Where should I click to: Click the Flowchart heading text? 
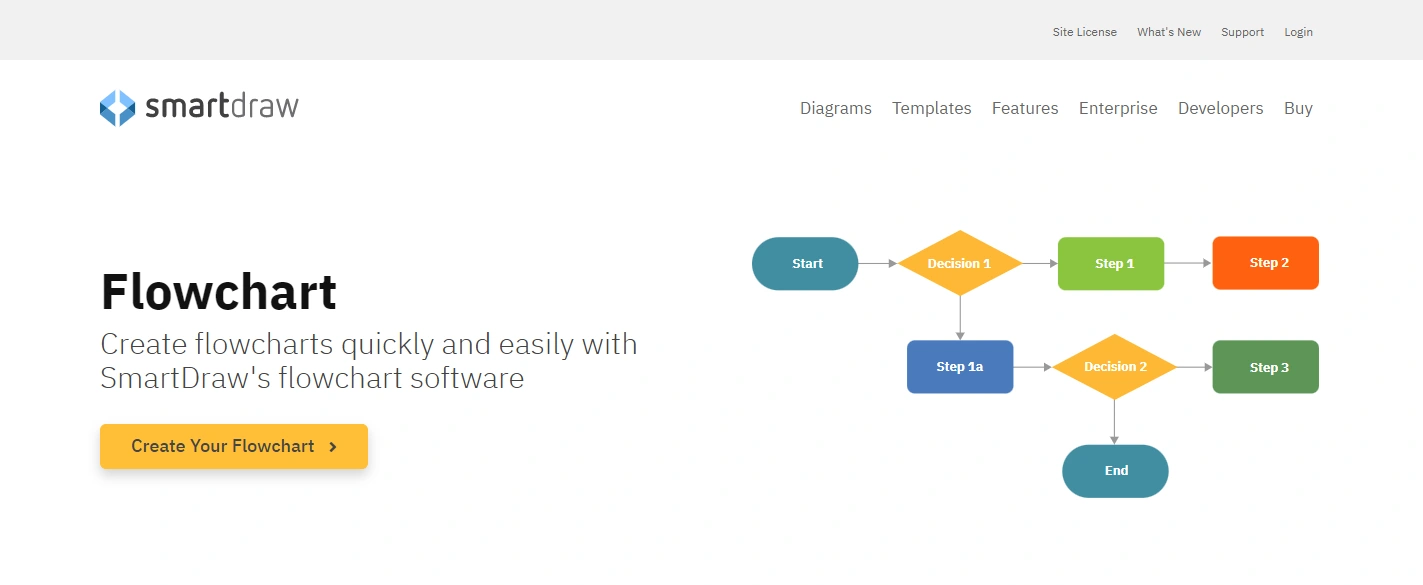[x=219, y=292]
